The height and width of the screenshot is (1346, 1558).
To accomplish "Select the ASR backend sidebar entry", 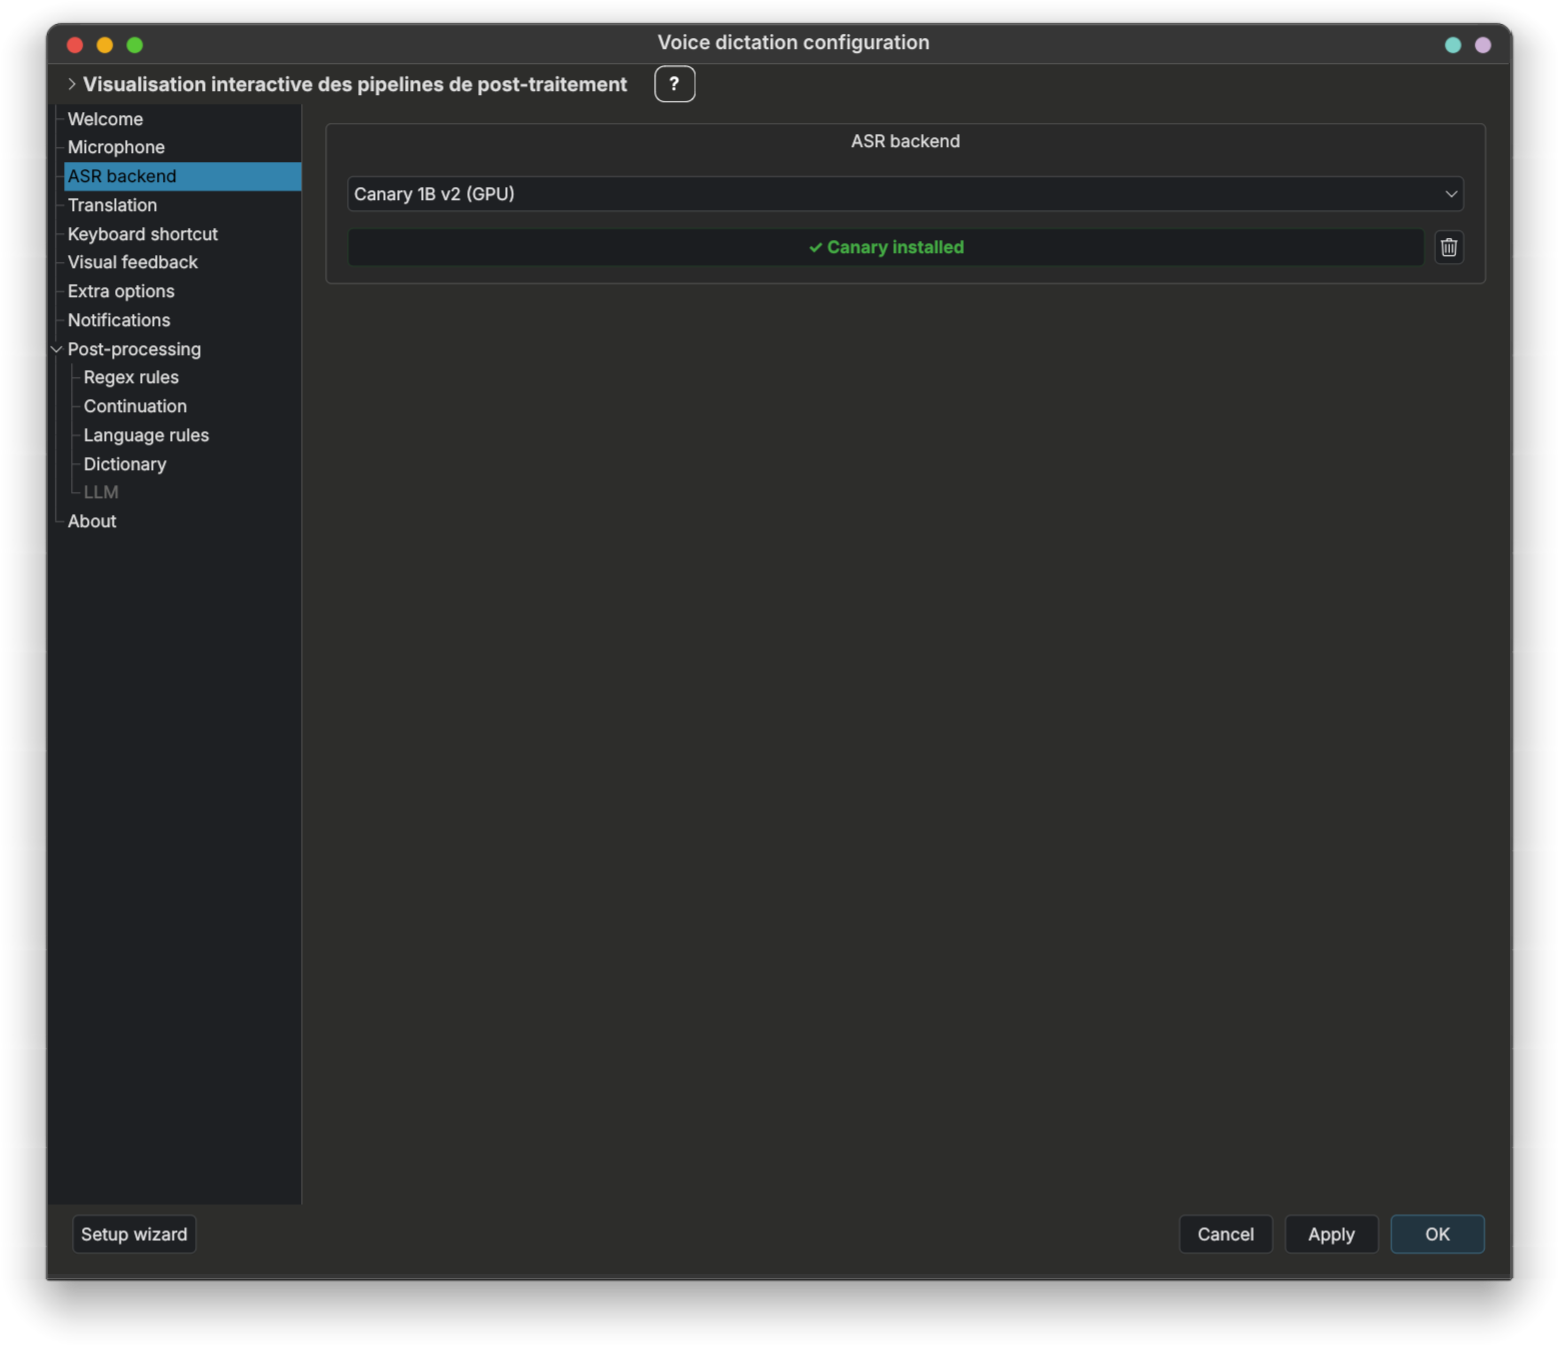I will pos(182,176).
